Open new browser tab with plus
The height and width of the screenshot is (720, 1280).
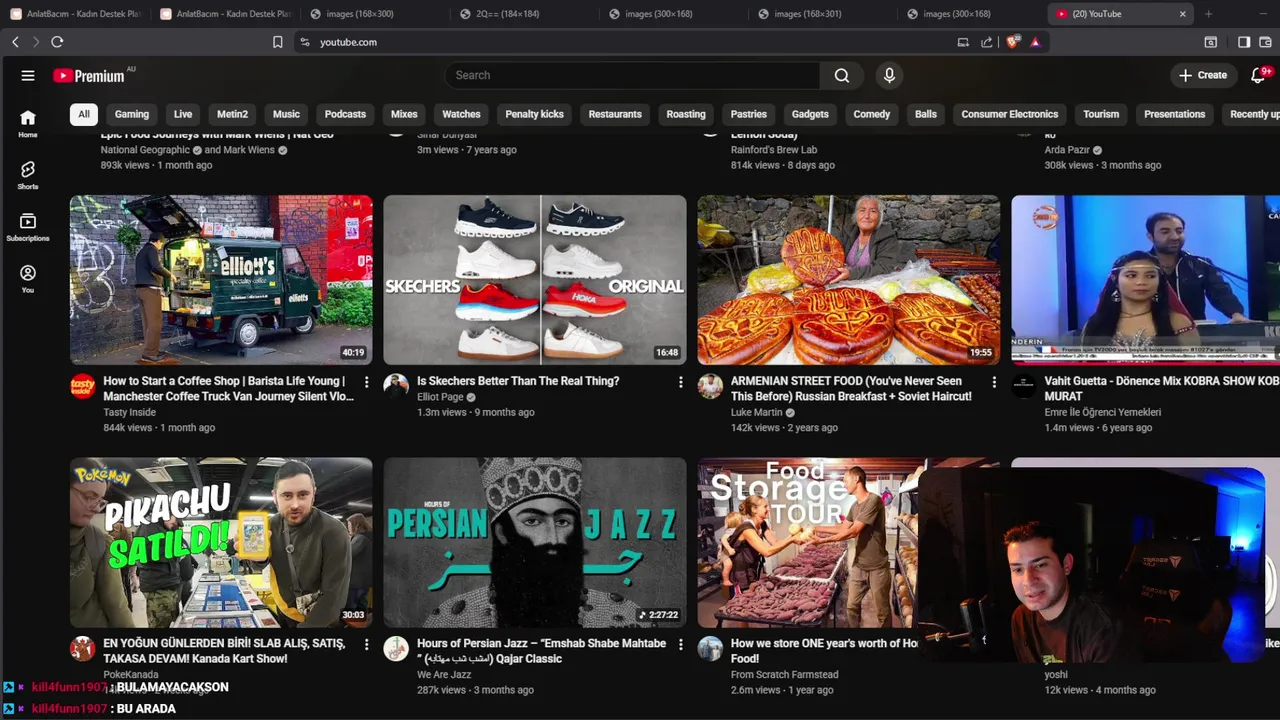[x=1208, y=14]
